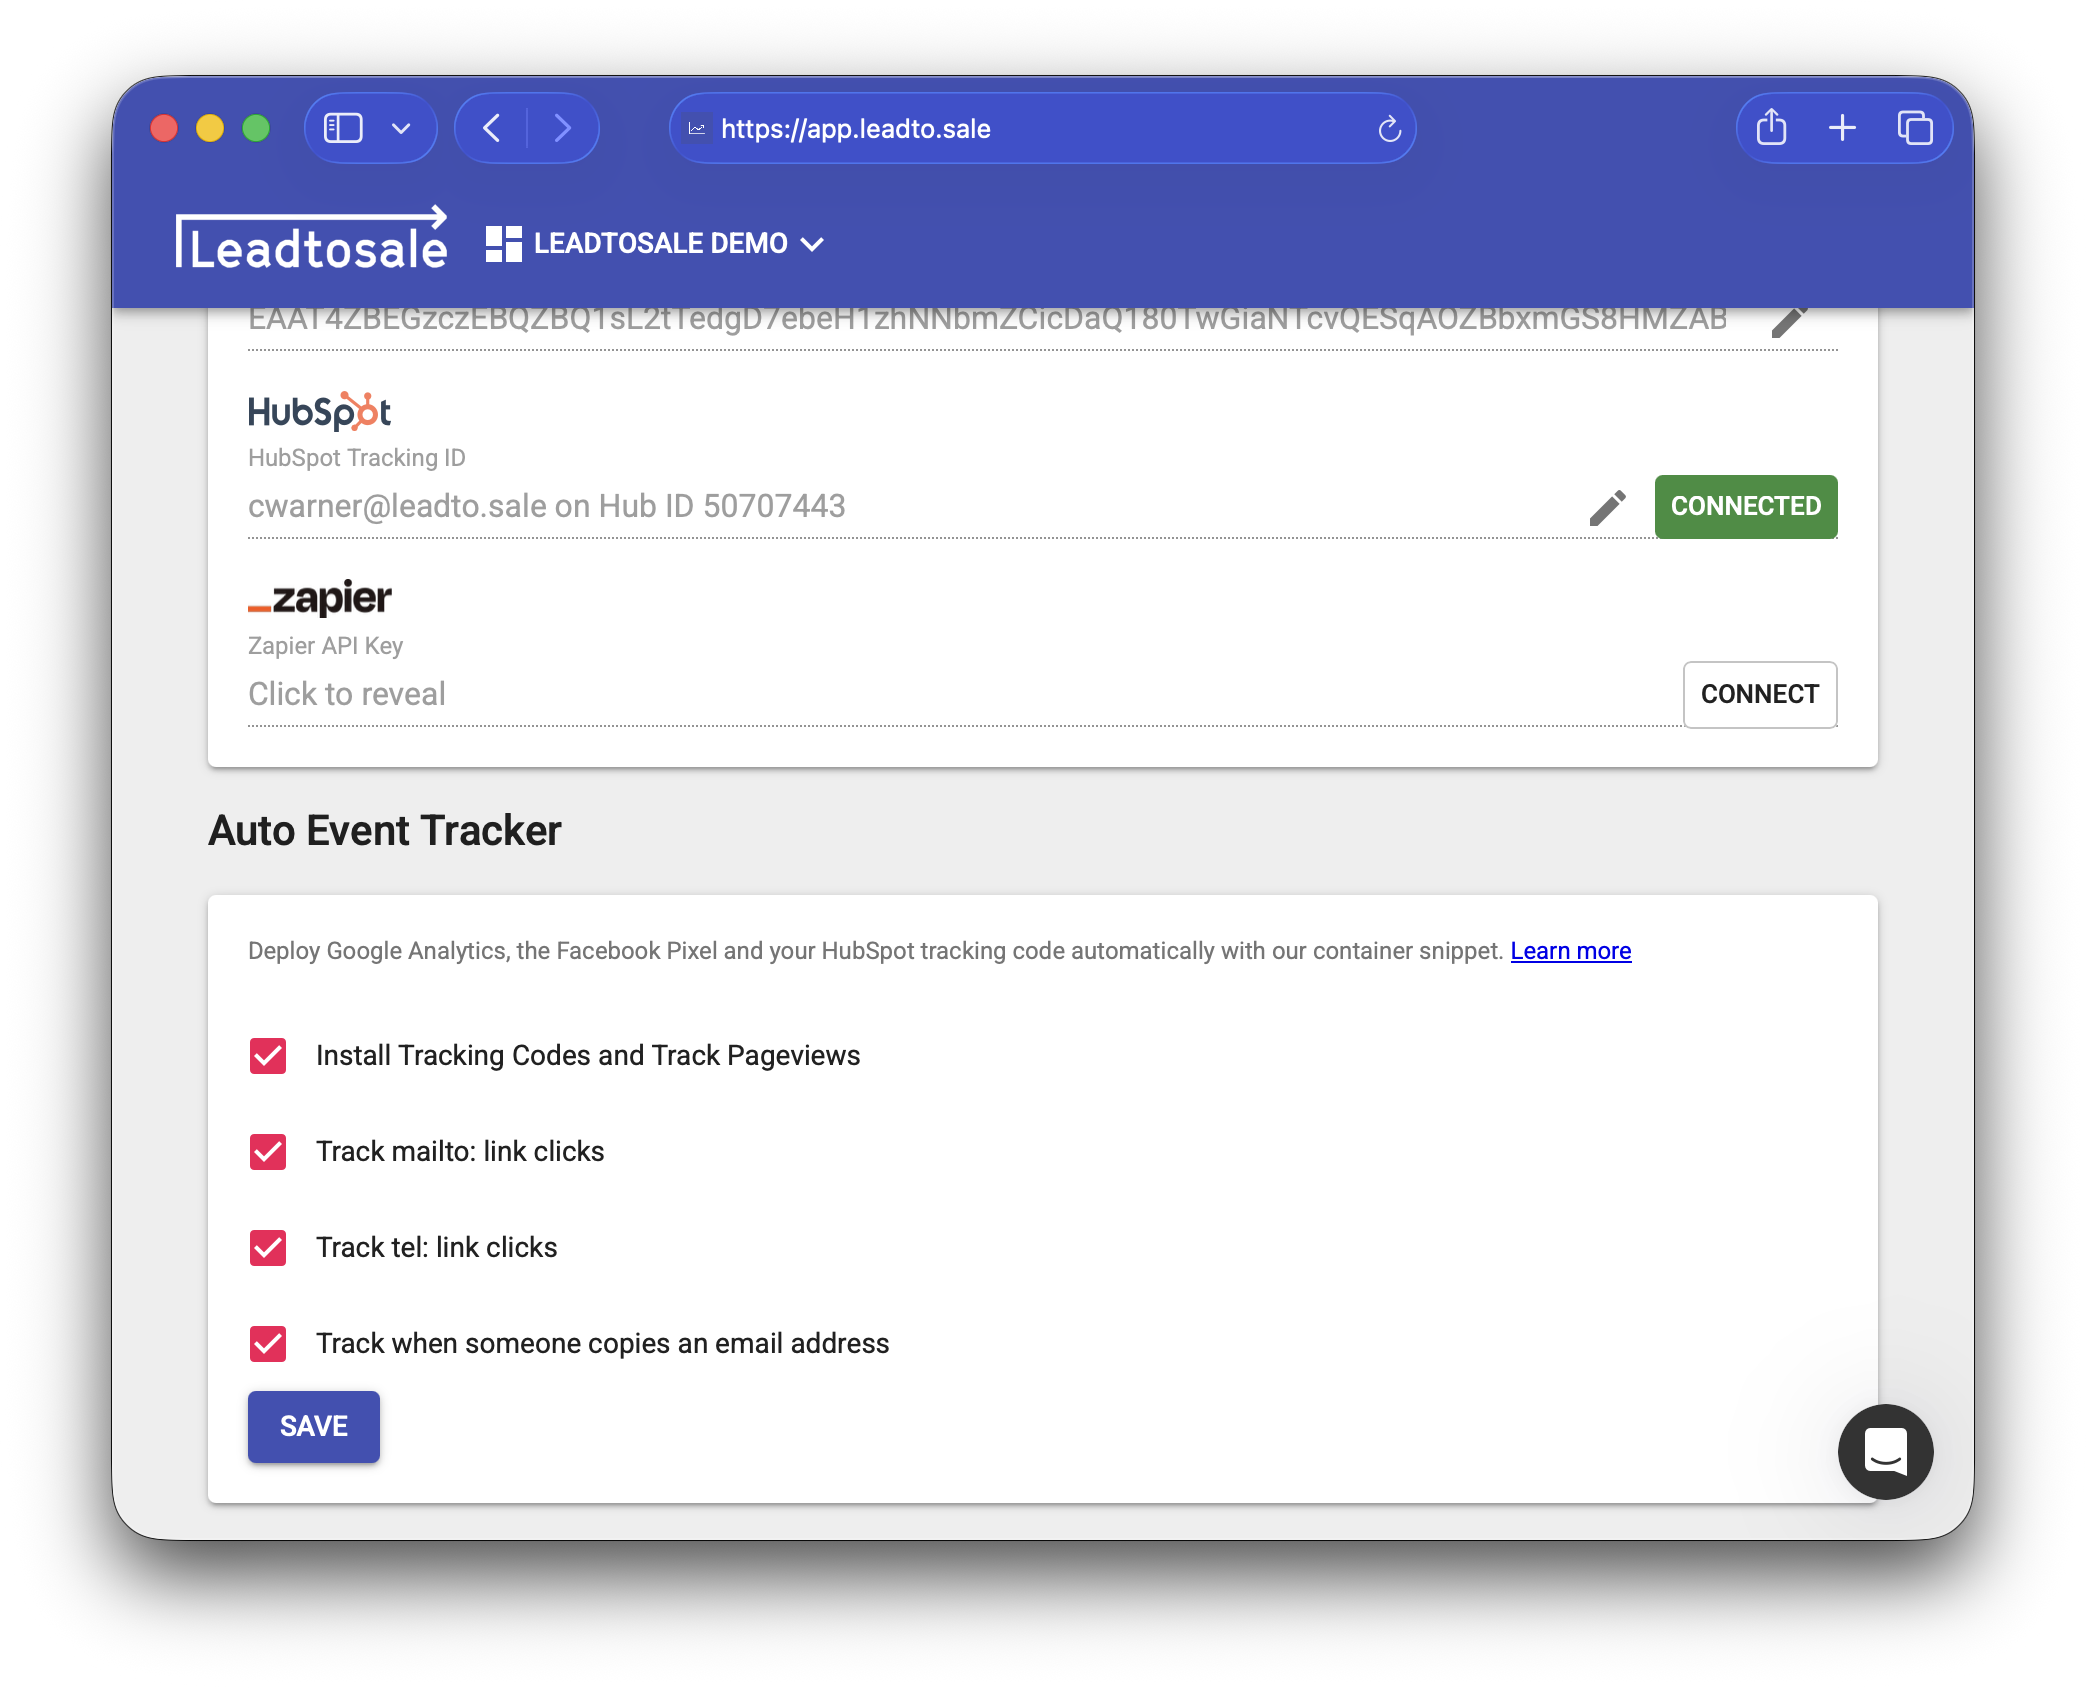Click the Share button in the browser toolbar
2086x1688 pixels.
coord(1771,128)
